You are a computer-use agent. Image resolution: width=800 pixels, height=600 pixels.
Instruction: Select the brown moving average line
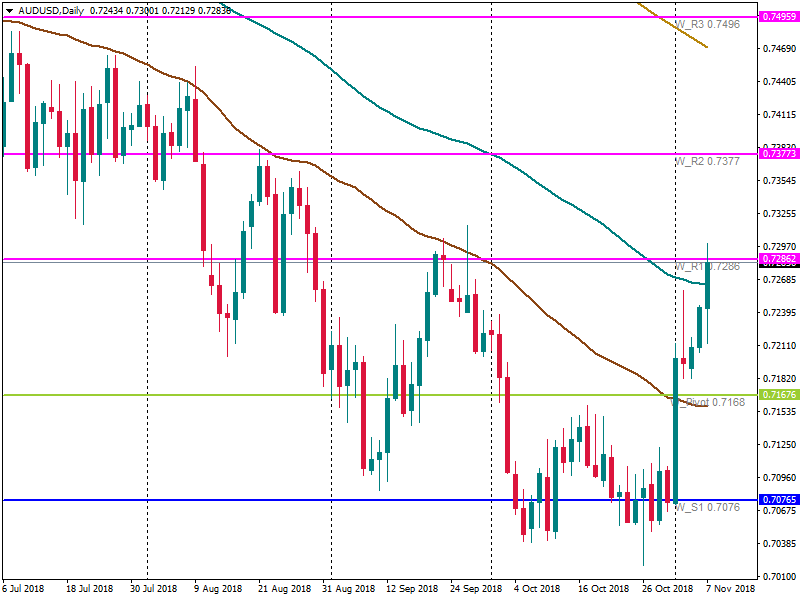[400, 216]
